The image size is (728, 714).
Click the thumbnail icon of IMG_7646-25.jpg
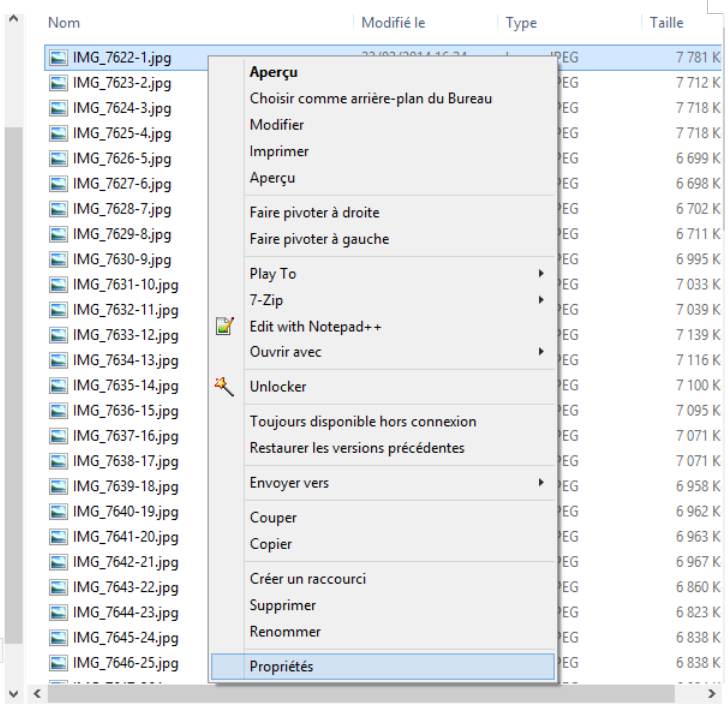pyautogui.click(x=59, y=663)
